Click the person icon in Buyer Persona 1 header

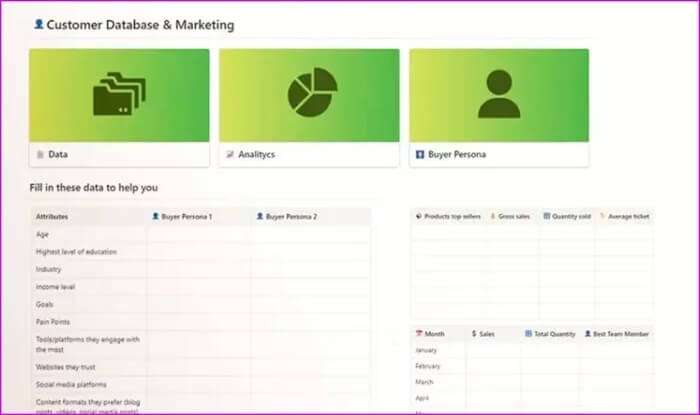pos(156,216)
